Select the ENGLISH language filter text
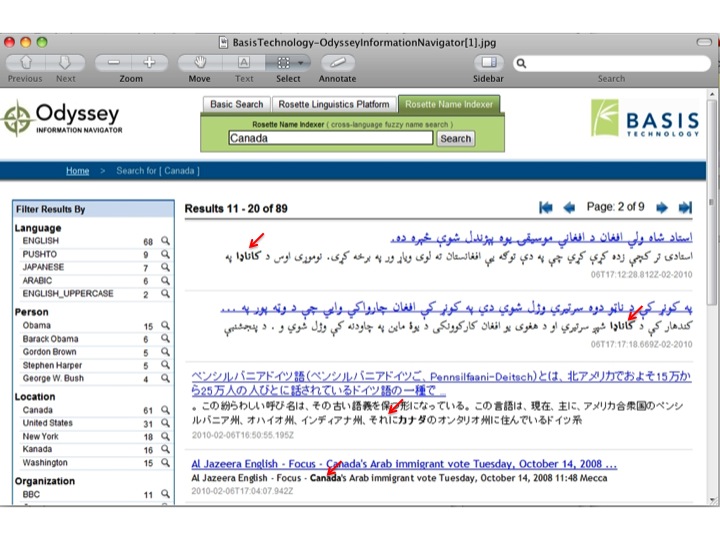 [41, 241]
